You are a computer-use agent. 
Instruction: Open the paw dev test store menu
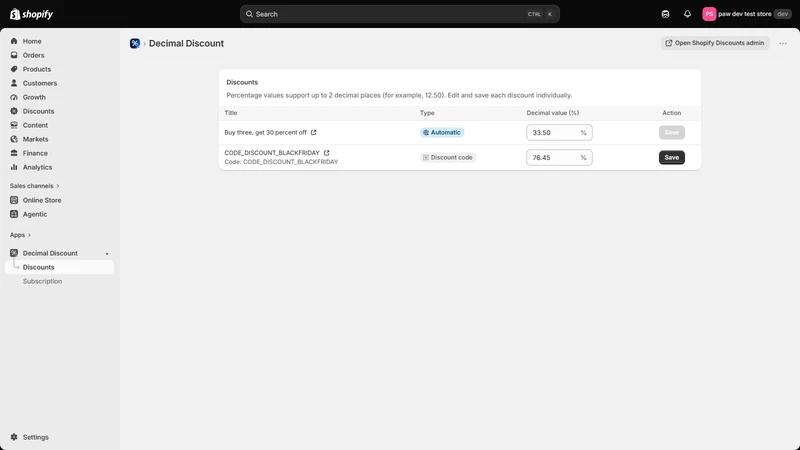(747, 14)
